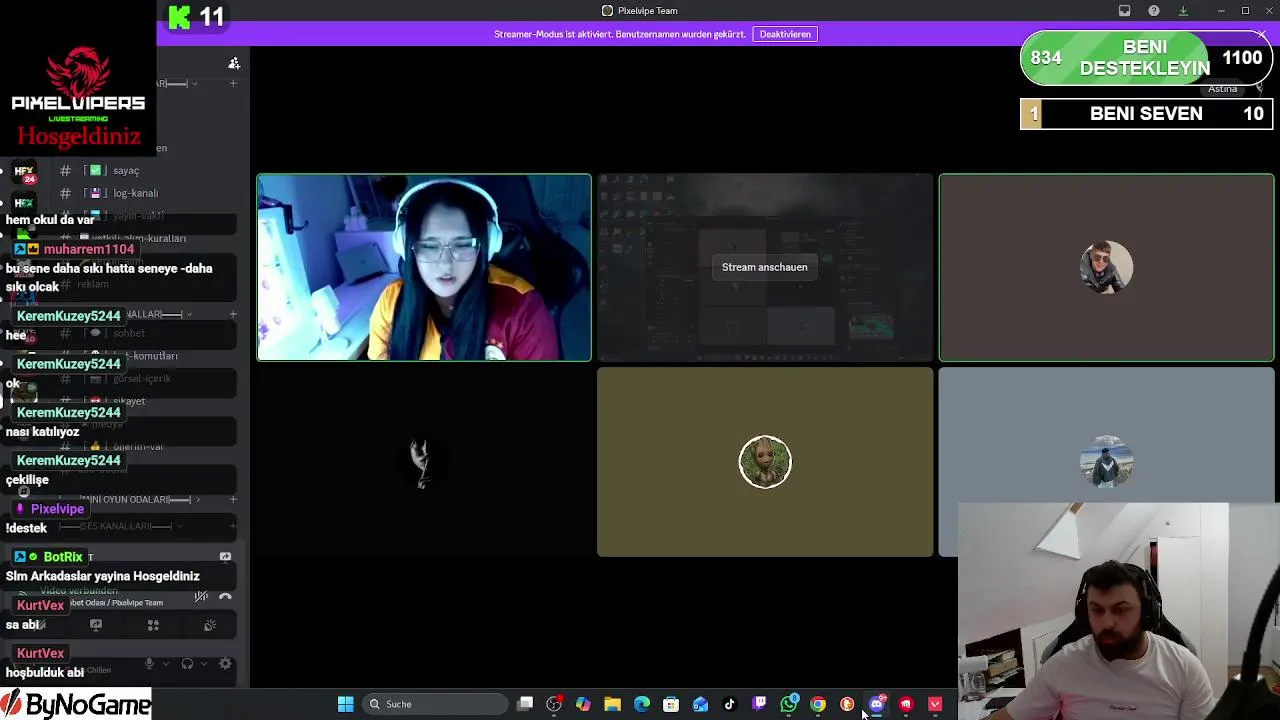Switch to Discord taskbar icon

click(877, 704)
